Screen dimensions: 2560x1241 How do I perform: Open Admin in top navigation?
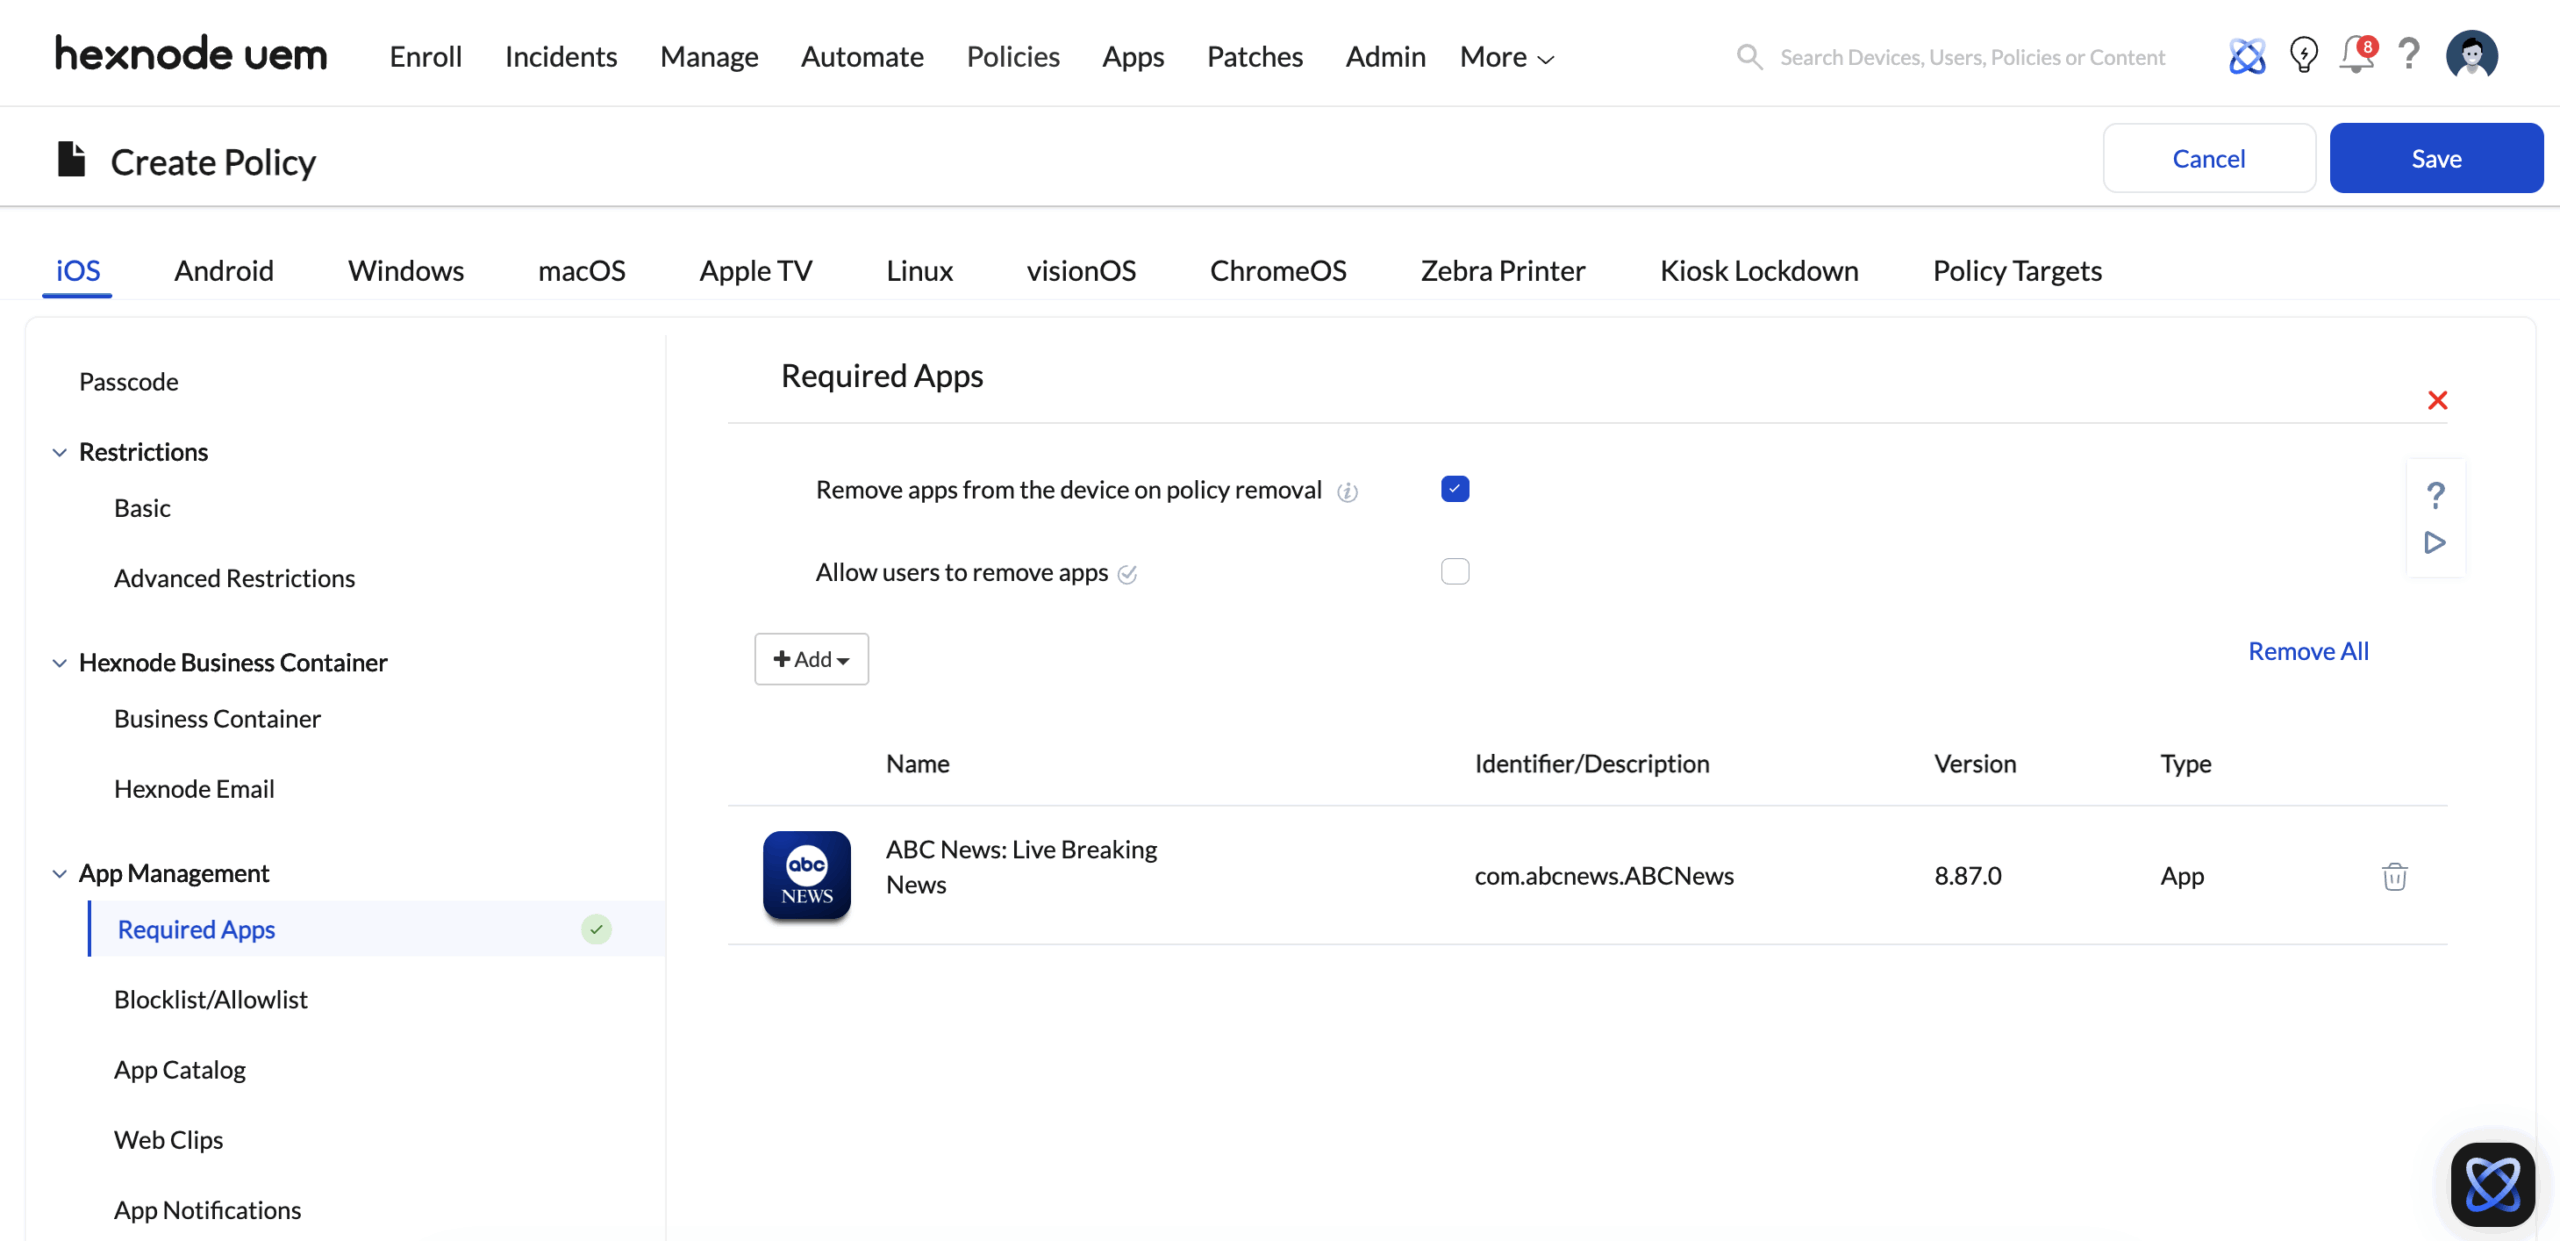coord(1385,57)
